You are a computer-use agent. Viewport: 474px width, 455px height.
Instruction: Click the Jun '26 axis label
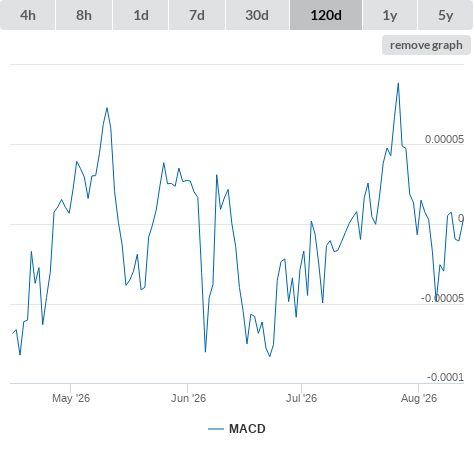point(188,398)
